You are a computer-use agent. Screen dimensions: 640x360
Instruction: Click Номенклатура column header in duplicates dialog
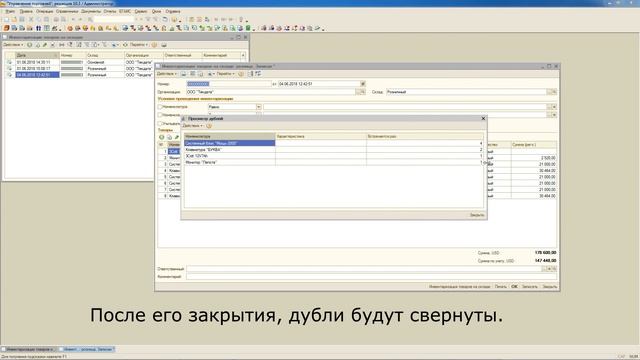pyautogui.click(x=230, y=136)
